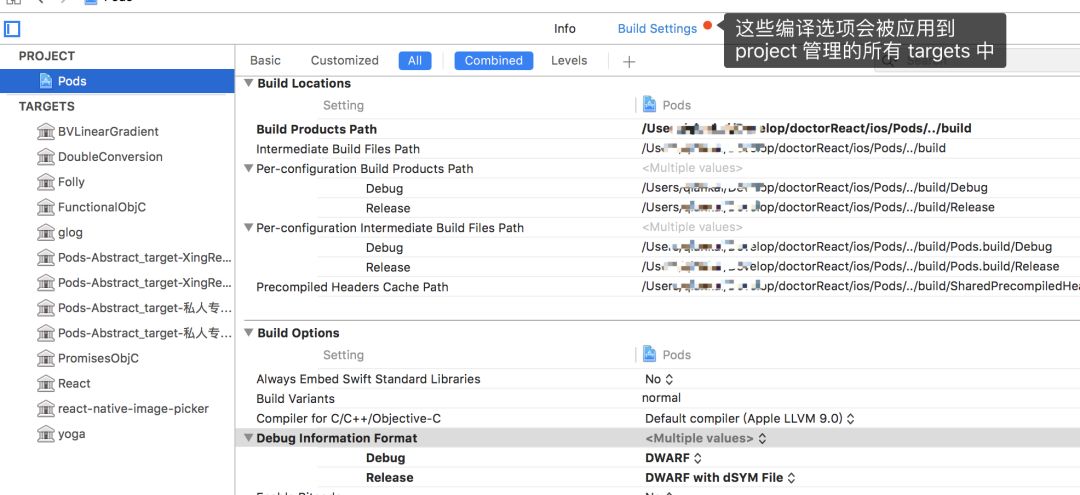Collapse the Build Locations section

[x=248, y=83]
